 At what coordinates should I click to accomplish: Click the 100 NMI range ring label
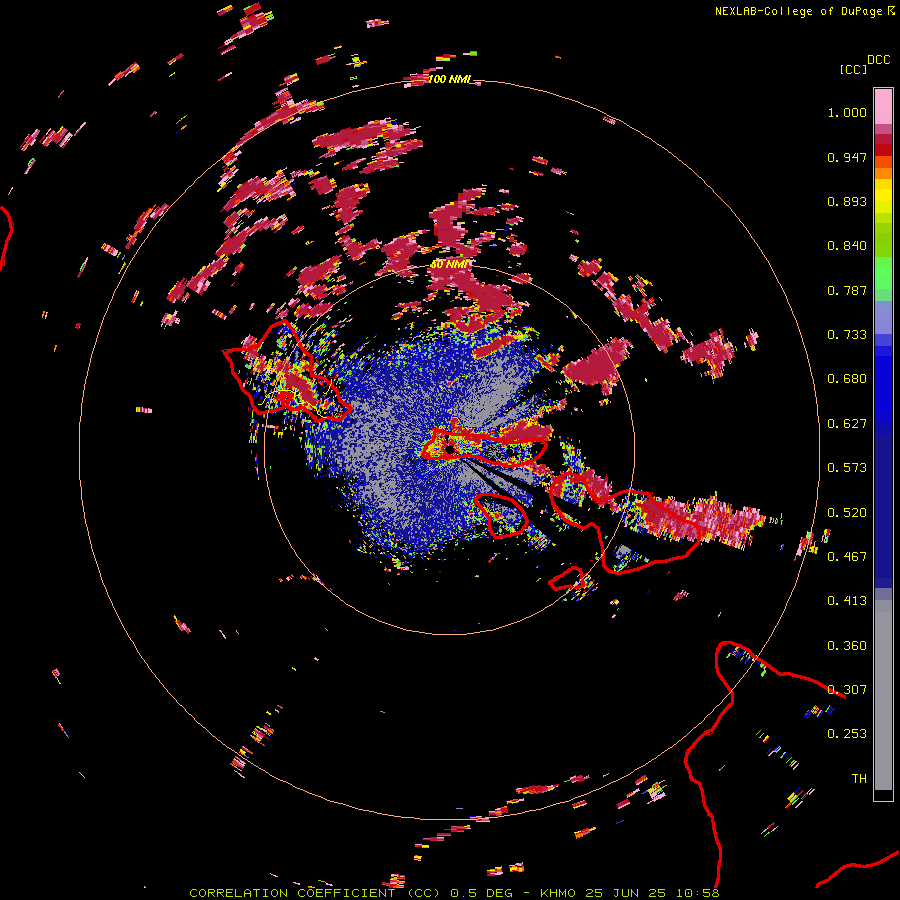tap(448, 79)
